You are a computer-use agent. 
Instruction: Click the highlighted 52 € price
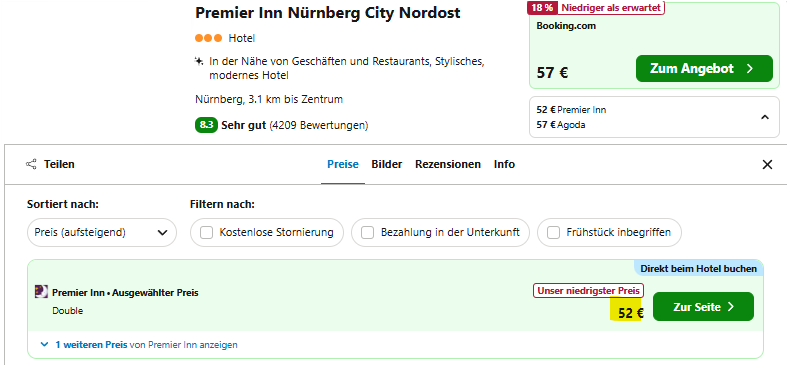tap(630, 313)
